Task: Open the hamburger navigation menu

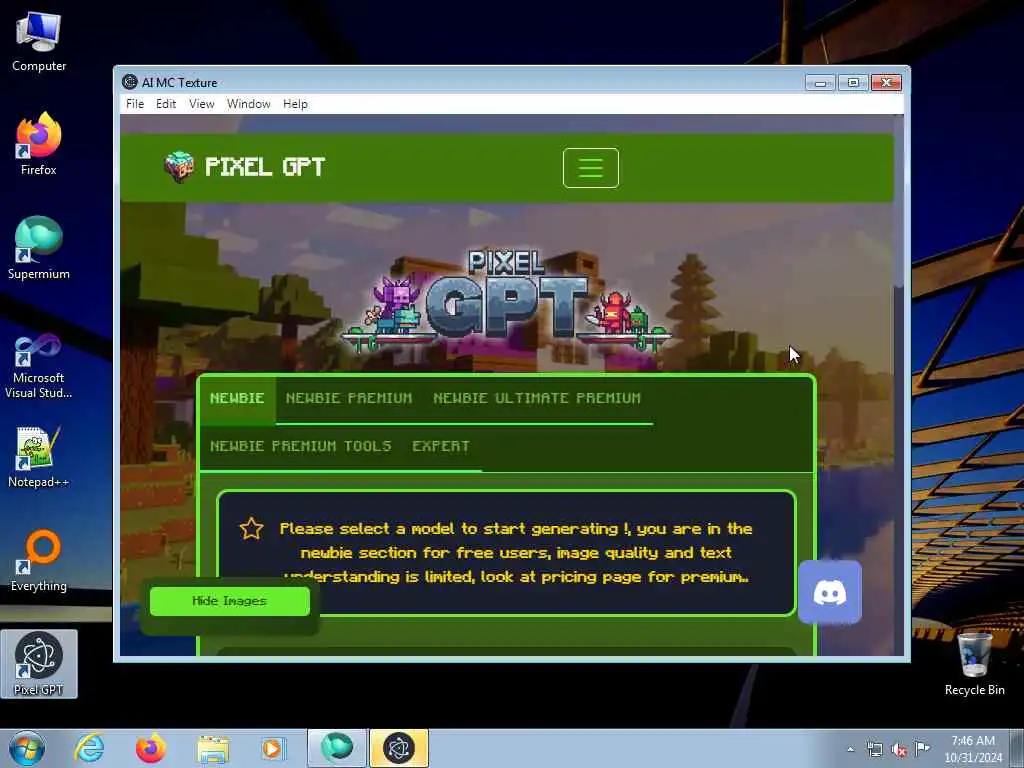Action: point(590,168)
